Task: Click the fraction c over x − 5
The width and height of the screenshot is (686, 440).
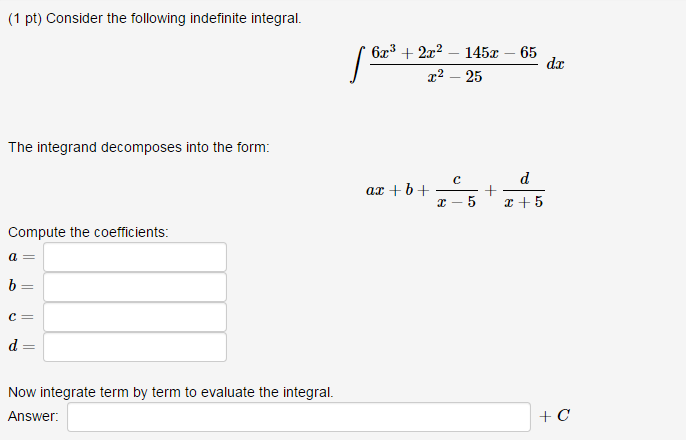Action: click(x=457, y=190)
